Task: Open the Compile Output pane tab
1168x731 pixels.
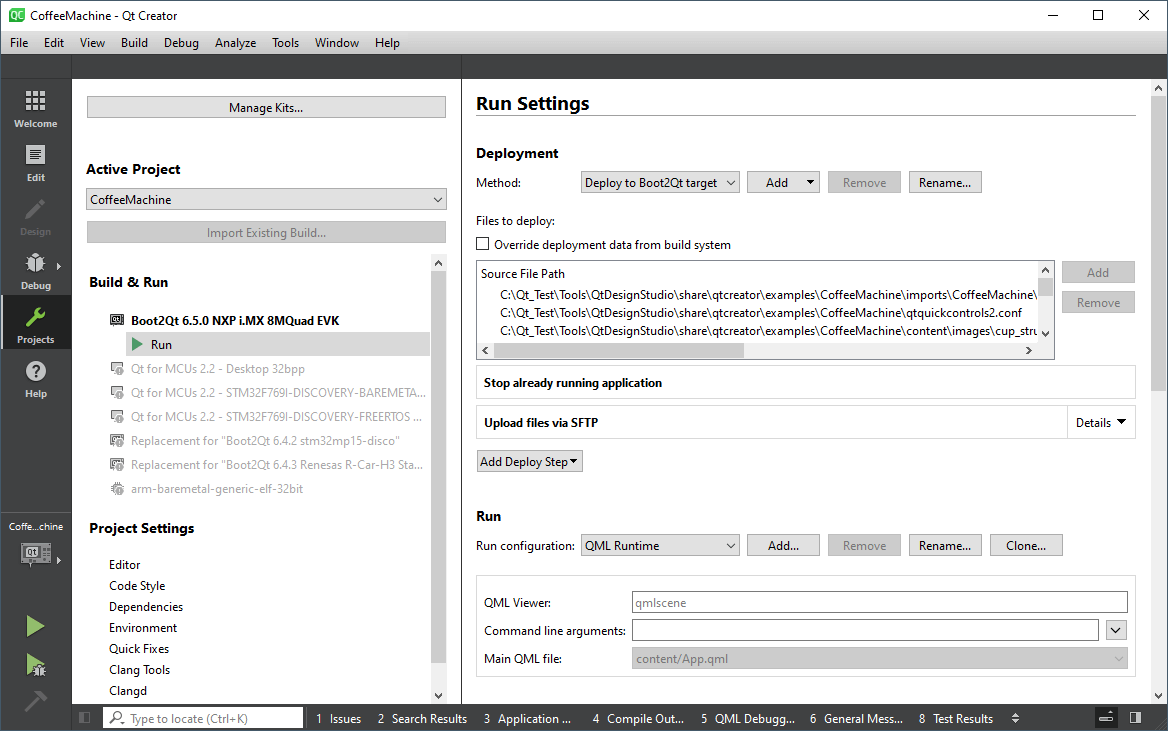Action: pos(637,718)
